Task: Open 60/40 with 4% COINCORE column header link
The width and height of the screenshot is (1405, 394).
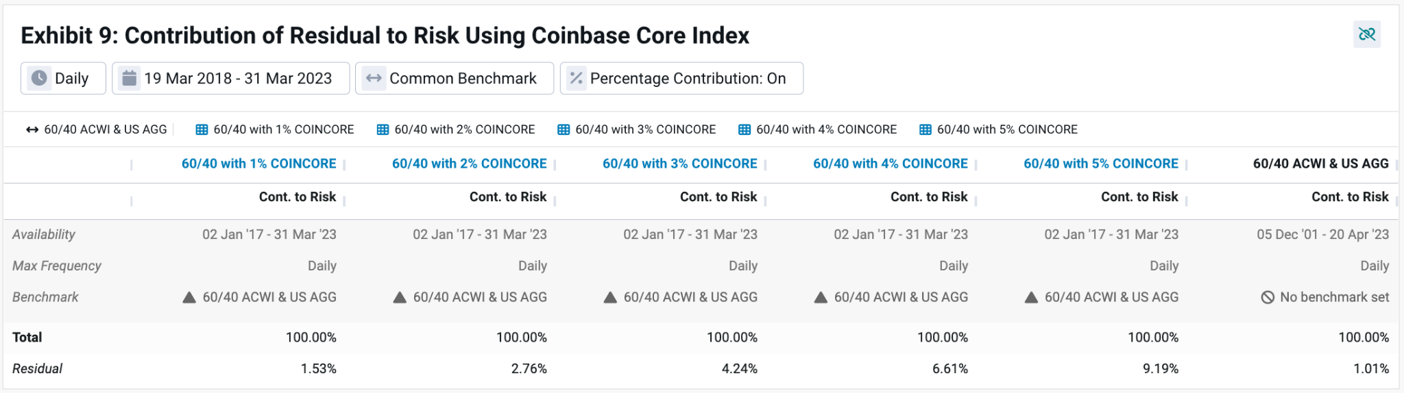Action: (x=890, y=164)
